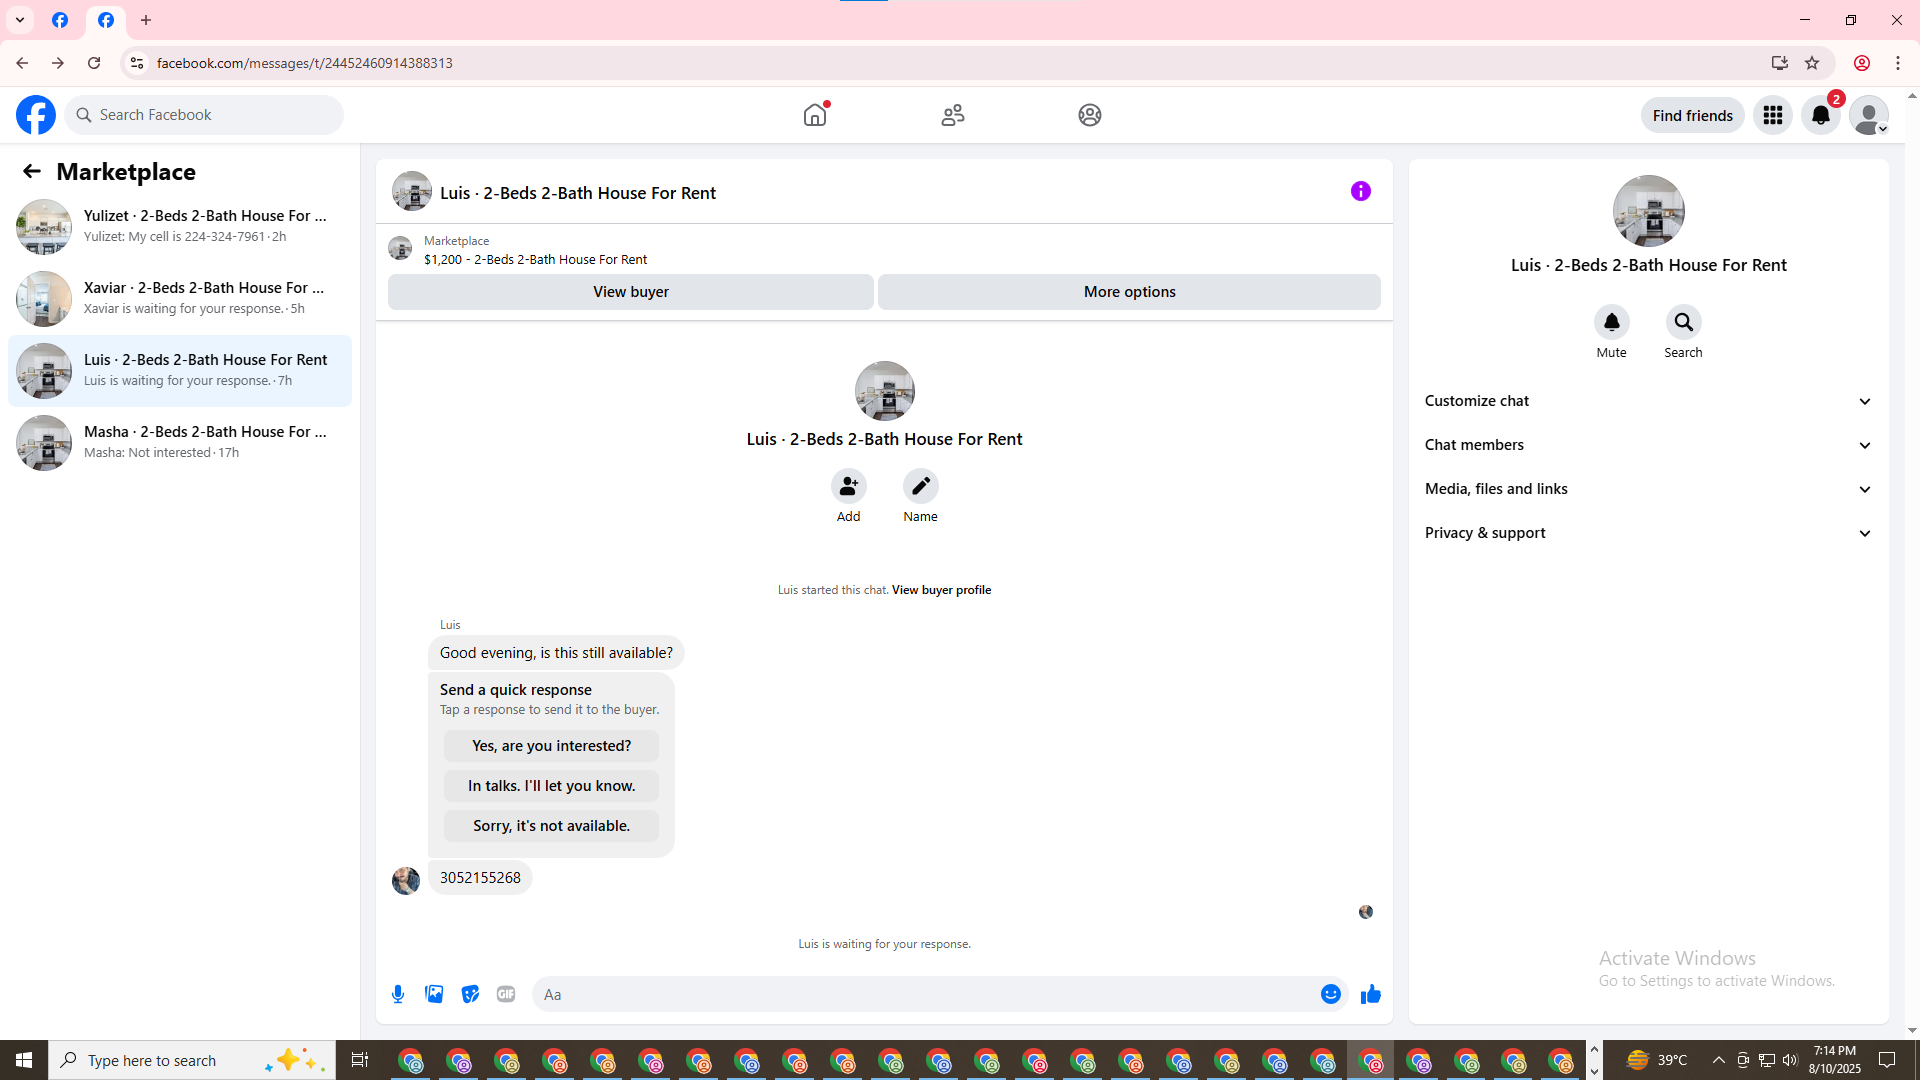Viewport: 1920px width, 1080px height.
Task: Open the notifications bell
Action: pos(1821,115)
